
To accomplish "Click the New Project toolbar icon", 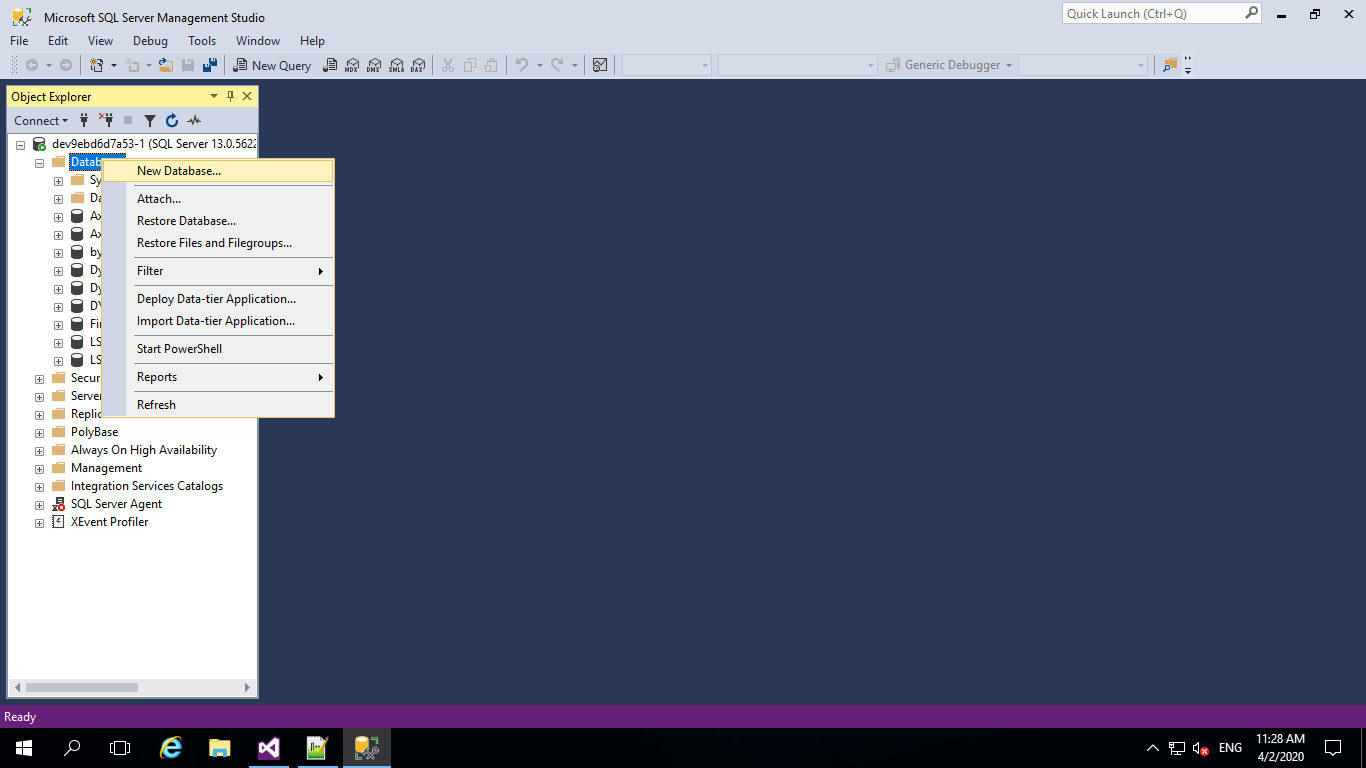I will click(x=97, y=65).
